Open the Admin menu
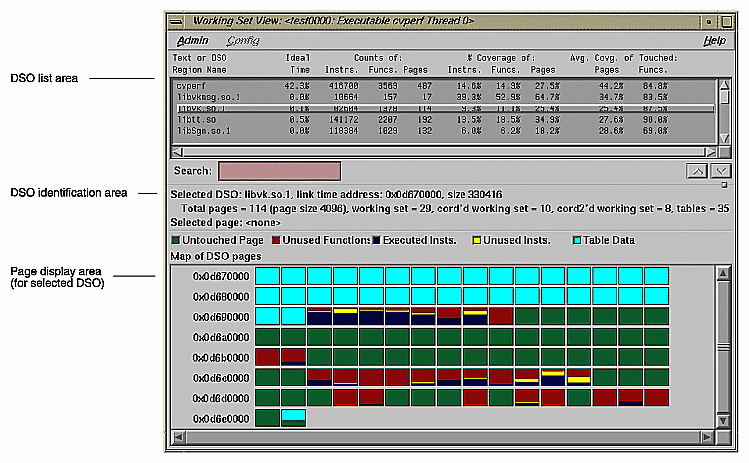 193,41
